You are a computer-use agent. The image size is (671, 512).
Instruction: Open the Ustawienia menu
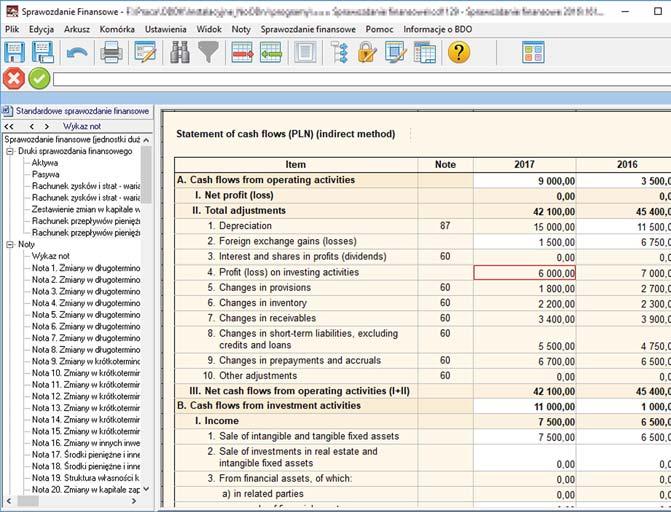(x=166, y=29)
